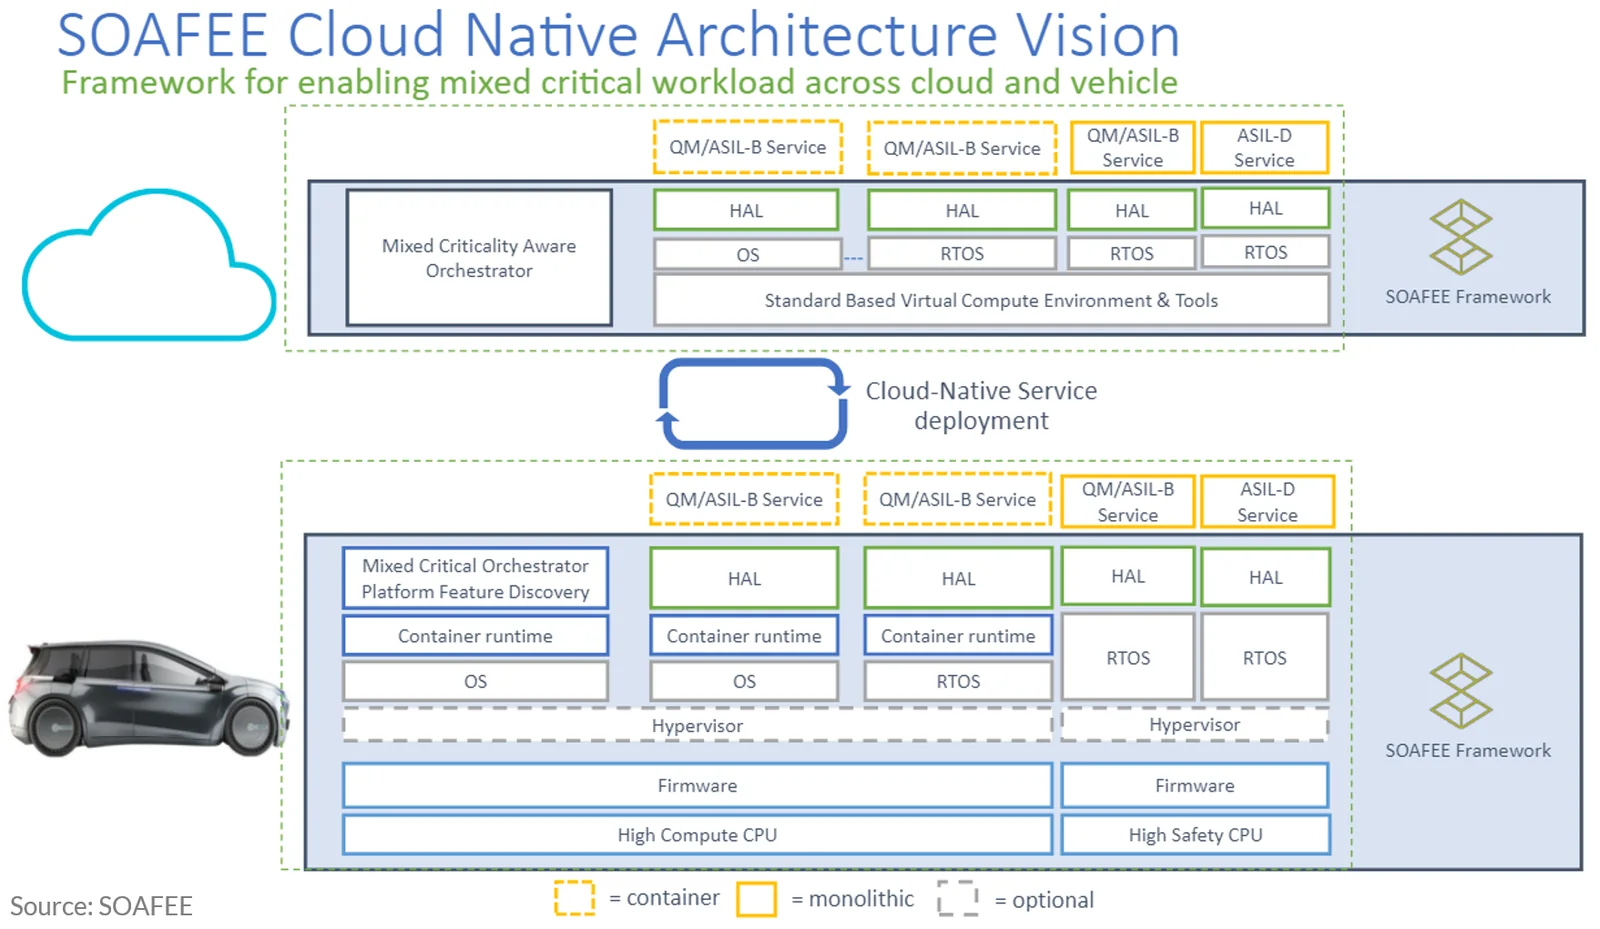Click the dashed gray optional legend swatch
This screenshot has height=929, width=1600.
(x=958, y=898)
